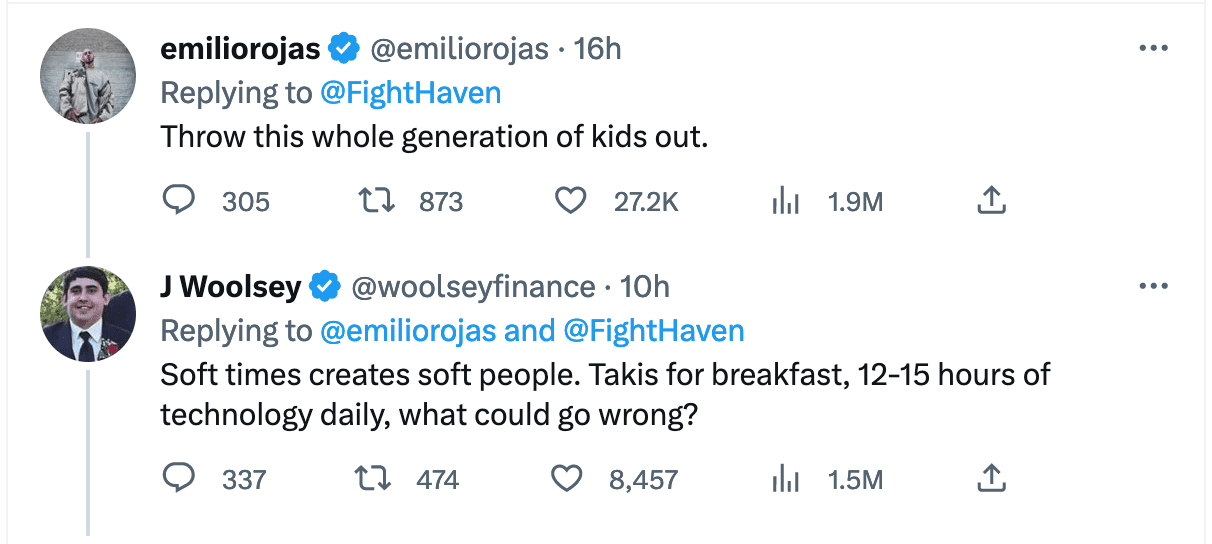Viewport: 1212px width, 544px height.
Task: Click the J Woolsey display name
Action: [231, 287]
